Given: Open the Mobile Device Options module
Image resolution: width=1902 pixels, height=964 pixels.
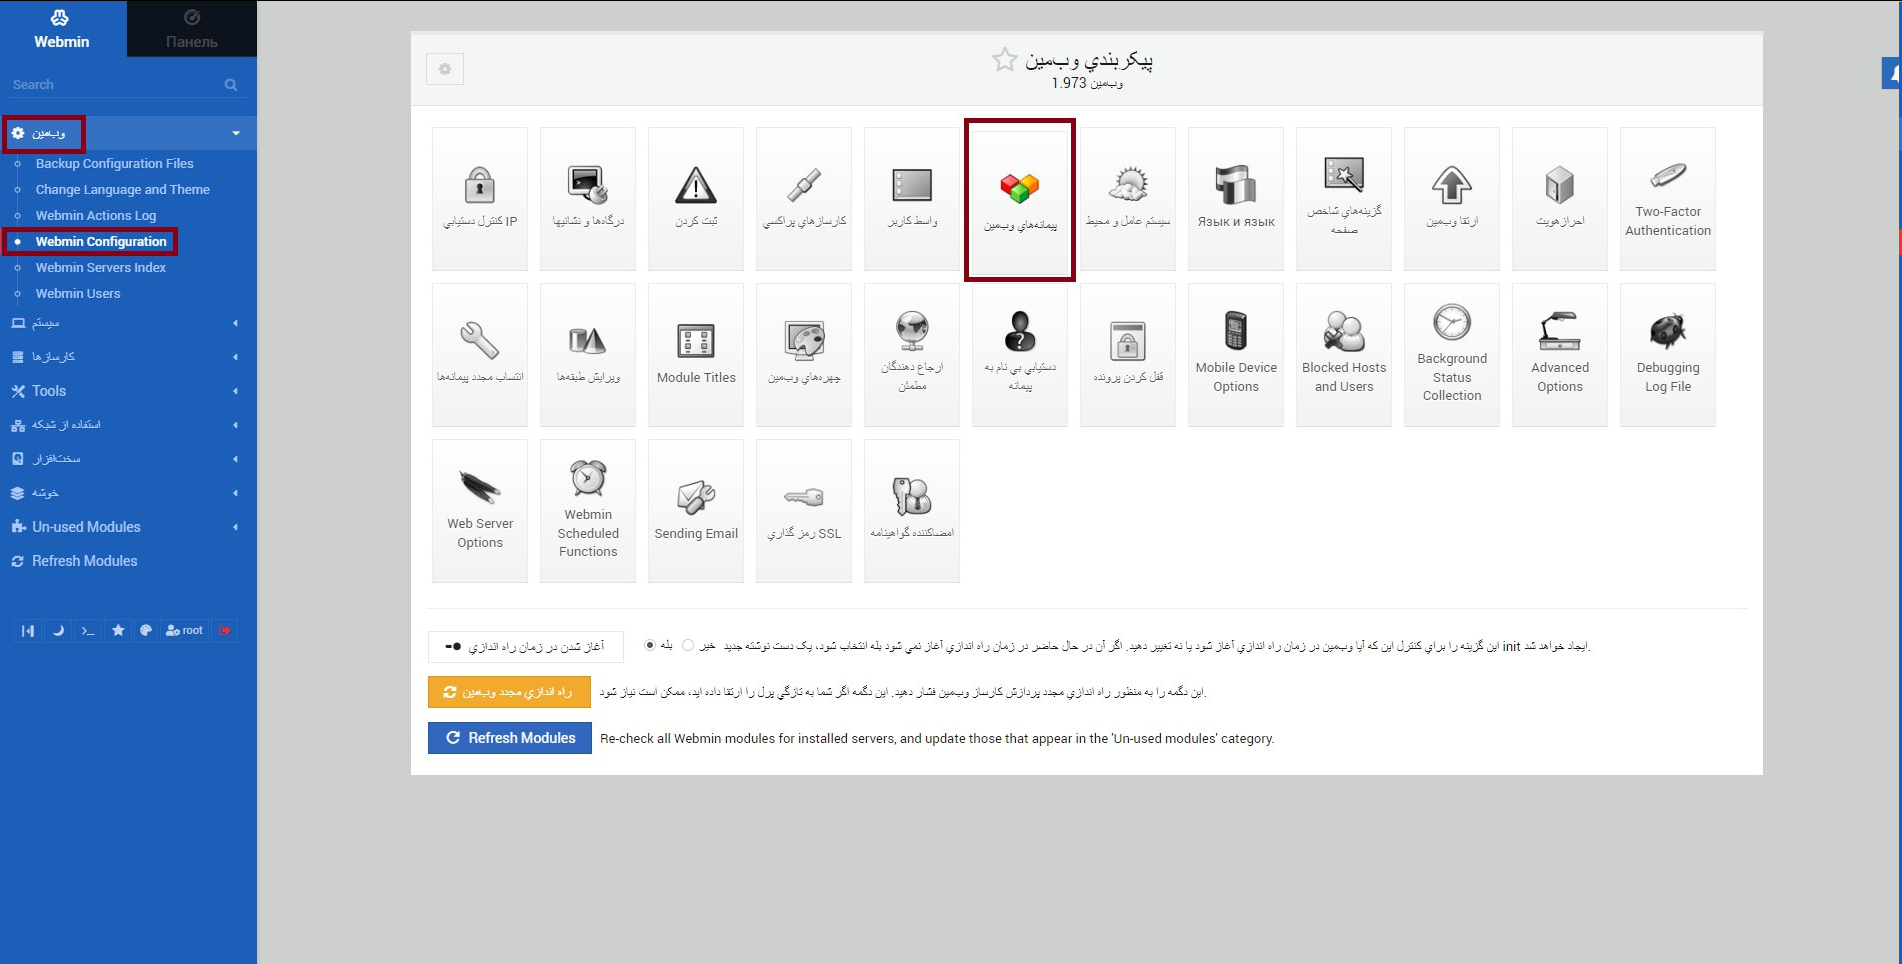Looking at the screenshot, I should point(1235,354).
